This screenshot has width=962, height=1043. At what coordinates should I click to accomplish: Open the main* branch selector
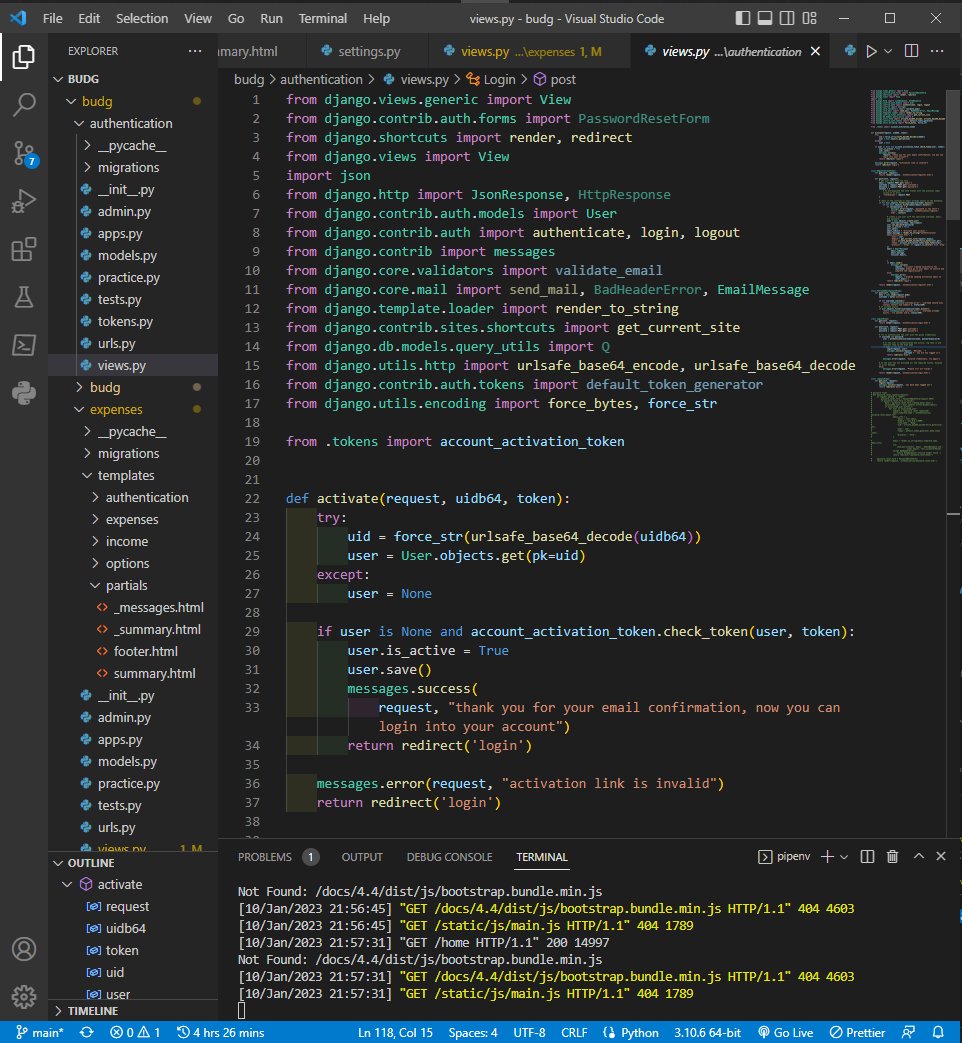click(x=40, y=1032)
